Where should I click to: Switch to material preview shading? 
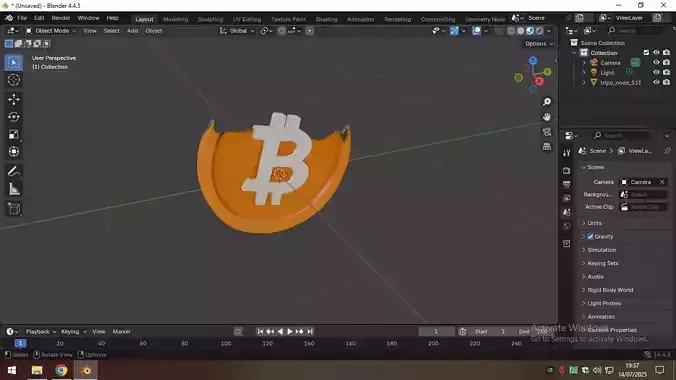pos(530,31)
